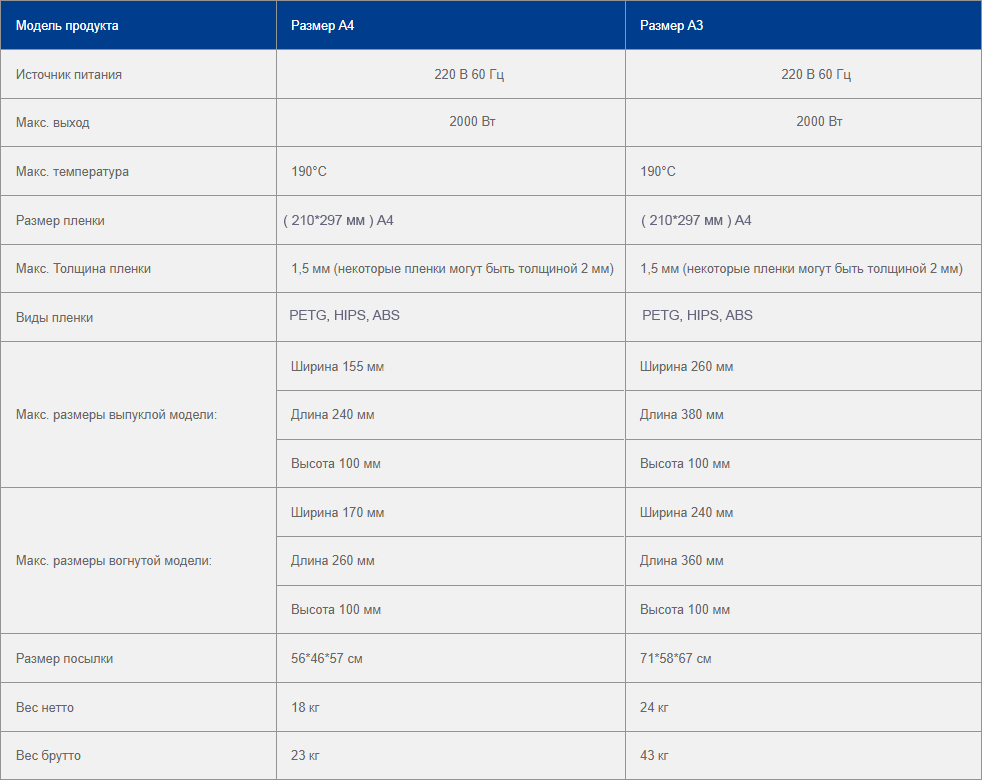Click the "18 кг" net weight value
The height and width of the screenshot is (780, 982).
(305, 708)
